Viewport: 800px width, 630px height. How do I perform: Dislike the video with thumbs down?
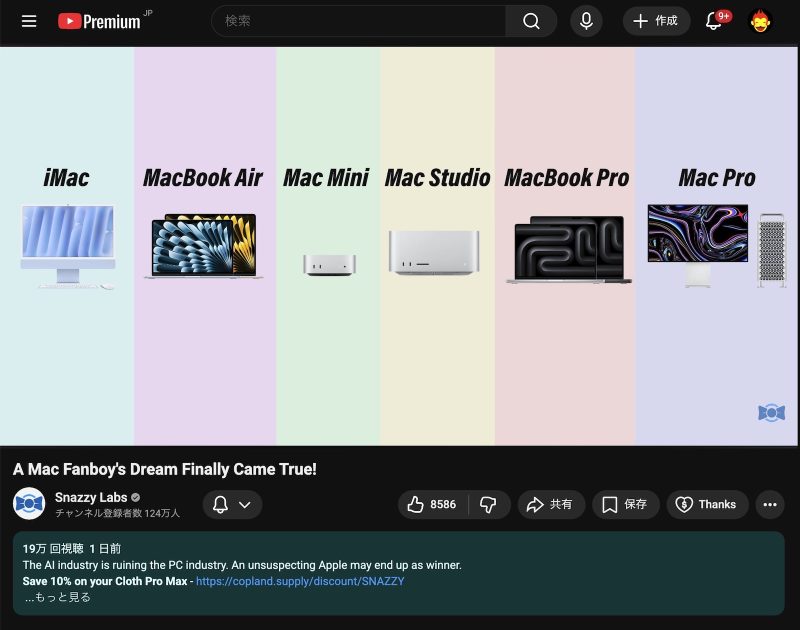[x=489, y=505]
